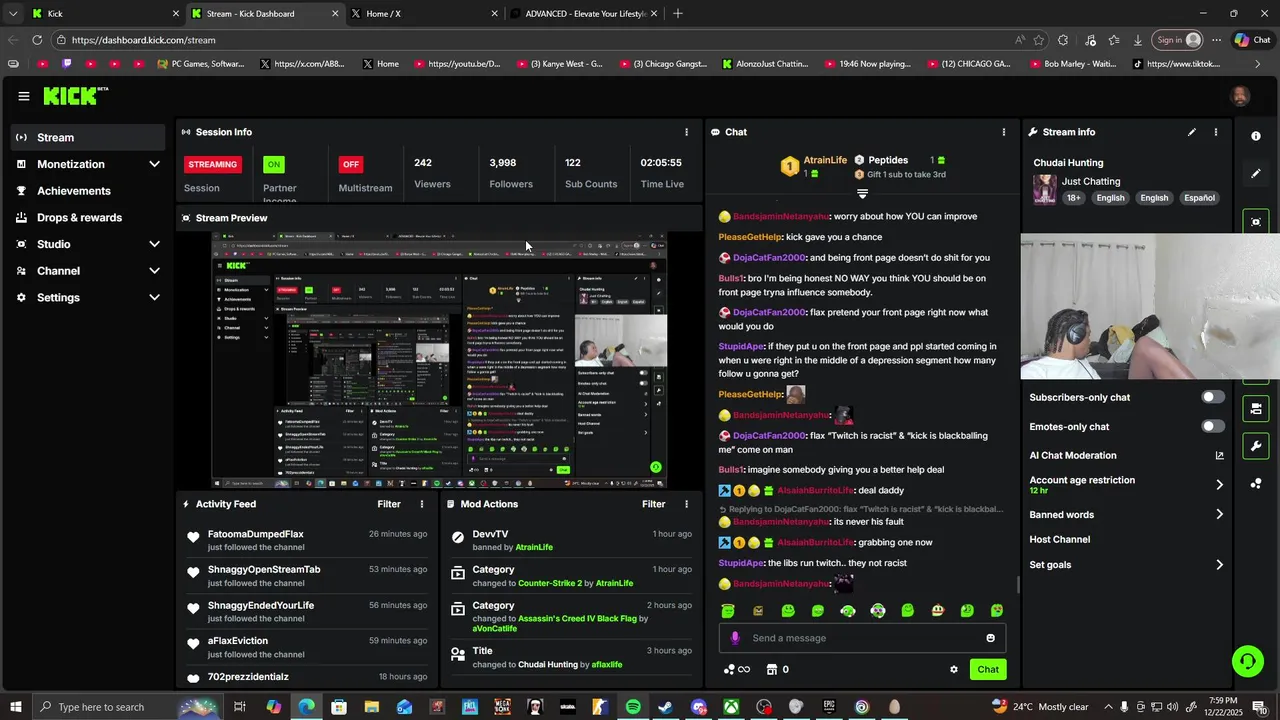
Task: Click the stream preview frame icon in right rail
Action: [1256, 221]
